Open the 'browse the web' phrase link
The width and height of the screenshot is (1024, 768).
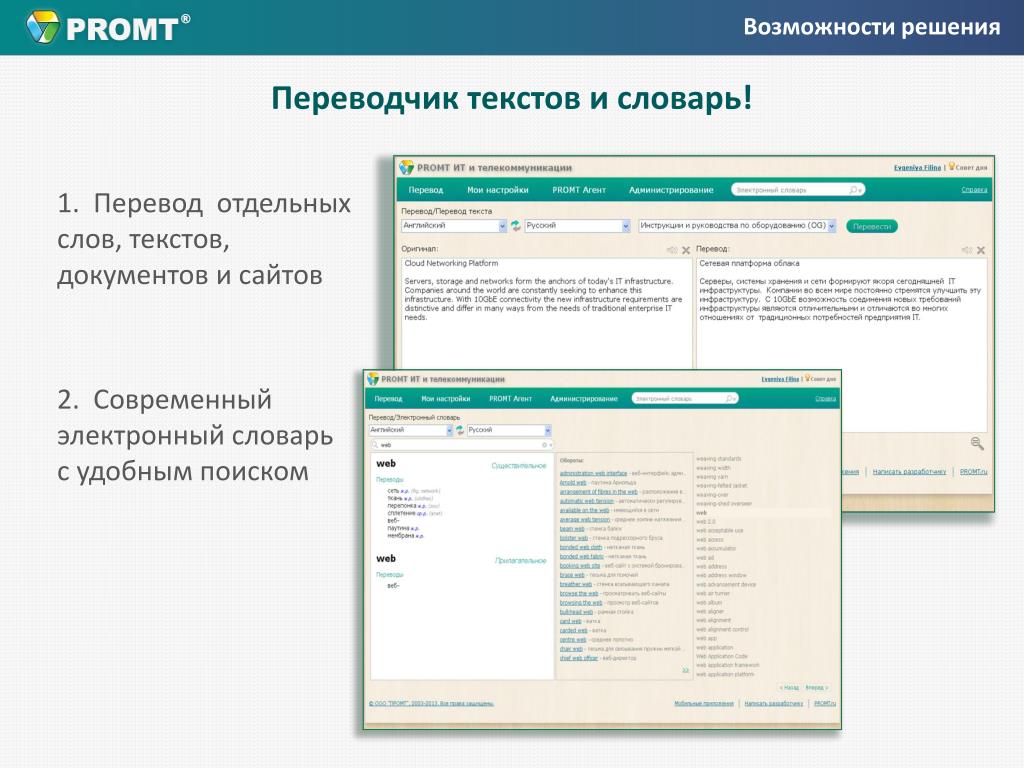coord(579,594)
